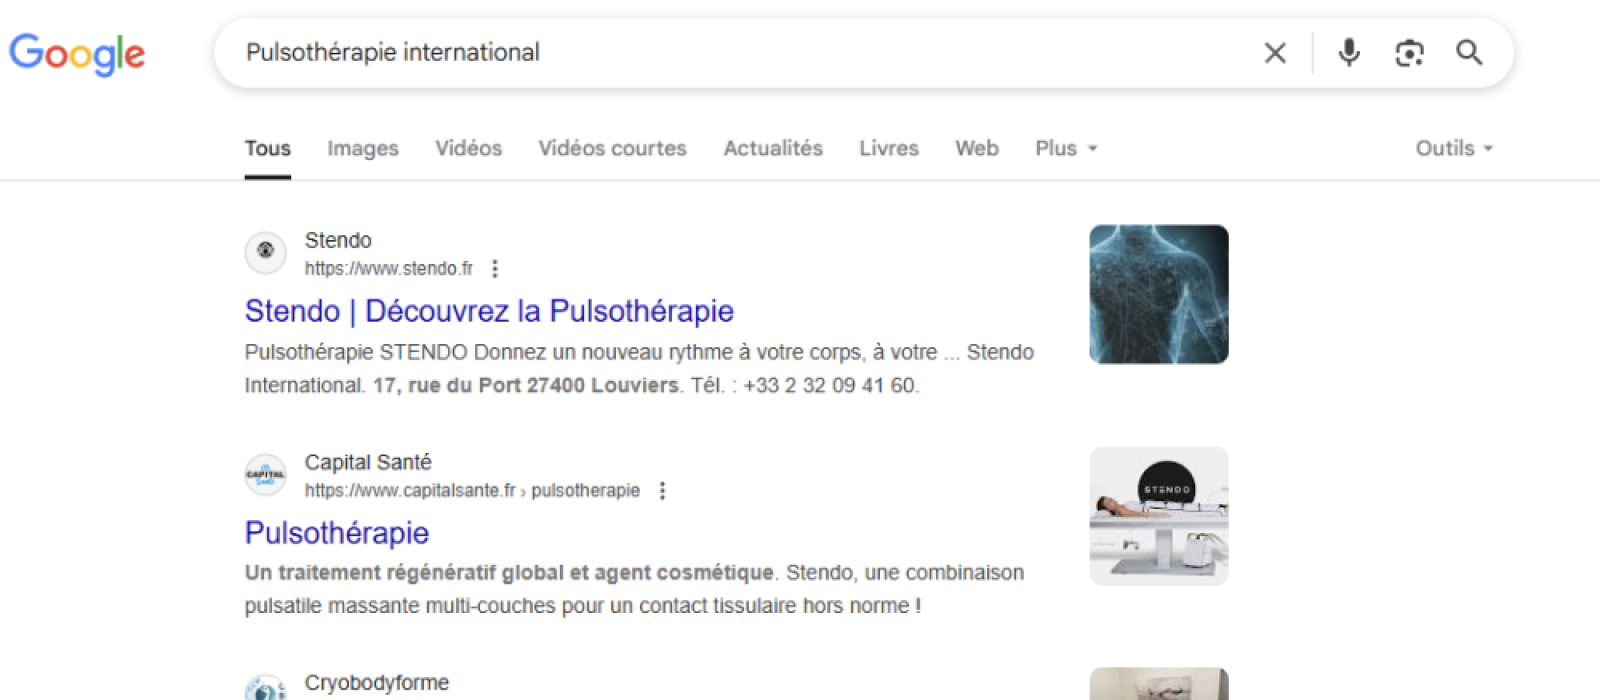Click the Google logo
Viewport: 1600px width, 700px height.
pyautogui.click(x=77, y=54)
